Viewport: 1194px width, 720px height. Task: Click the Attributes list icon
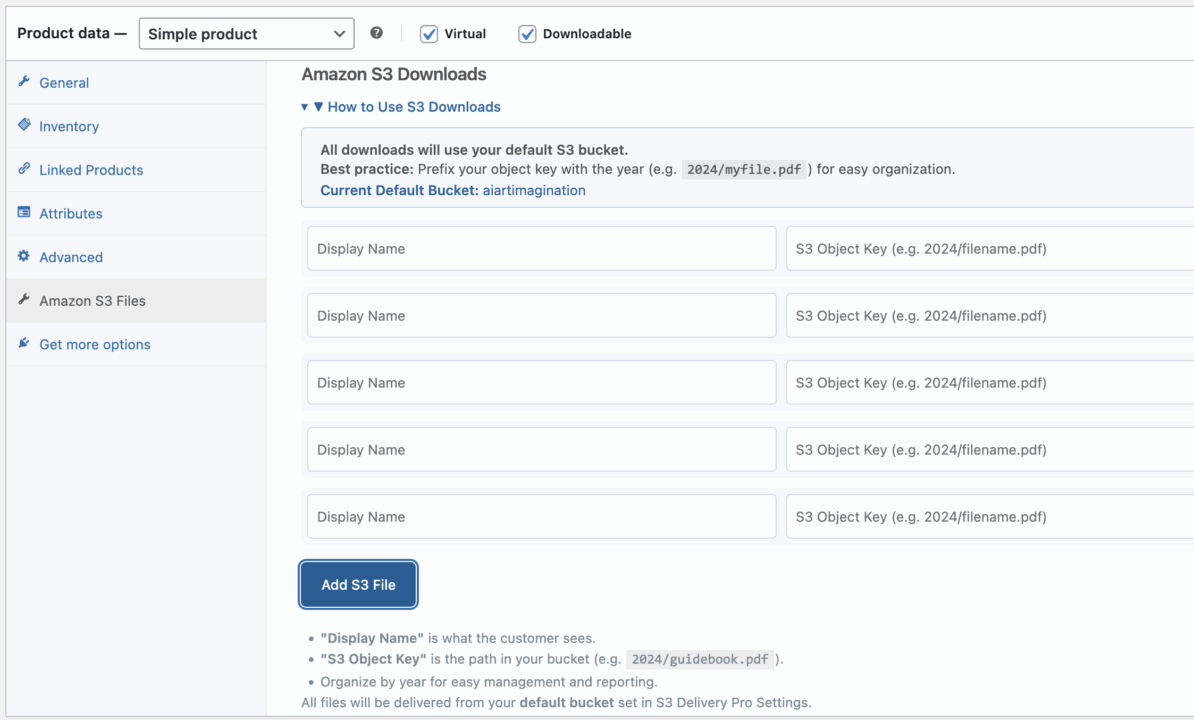24,213
